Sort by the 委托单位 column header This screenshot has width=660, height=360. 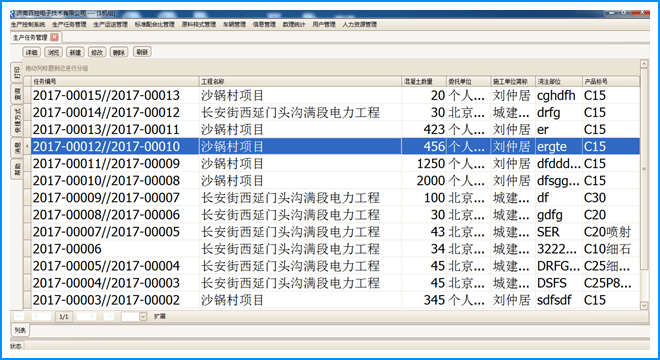pyautogui.click(x=468, y=81)
